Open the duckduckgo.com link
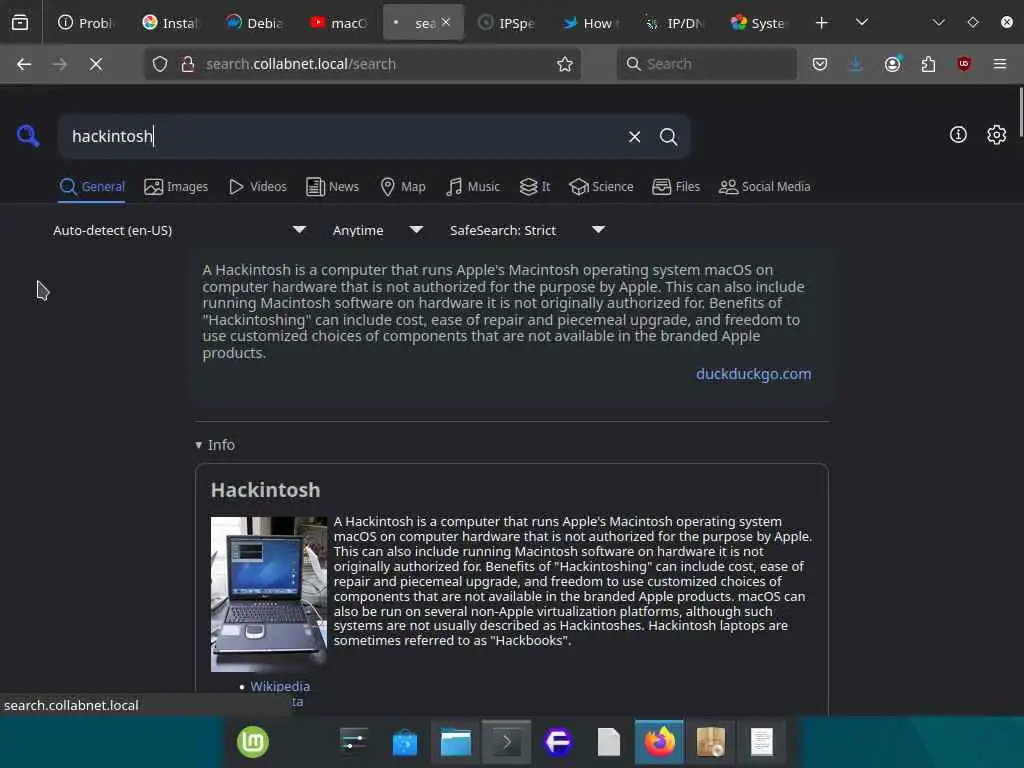The image size is (1024, 768). pos(754,374)
